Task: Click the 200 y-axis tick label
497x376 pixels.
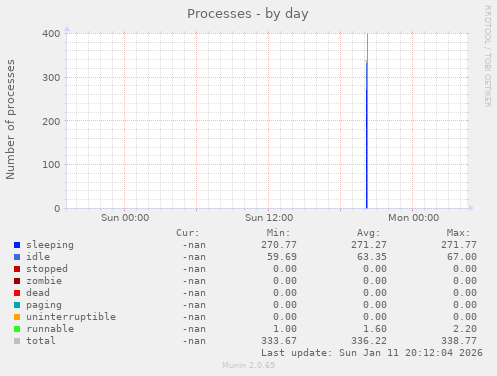Action: tap(51, 121)
